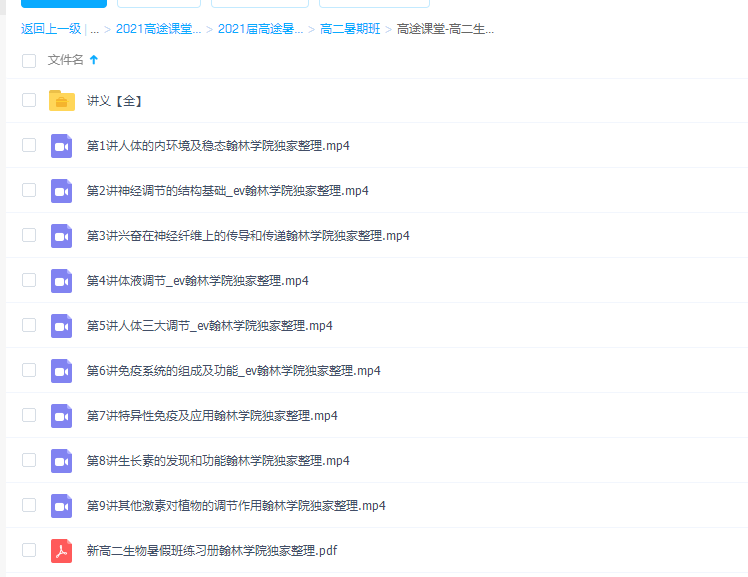Go to 高二暑期班 in breadcrumb

[350, 29]
